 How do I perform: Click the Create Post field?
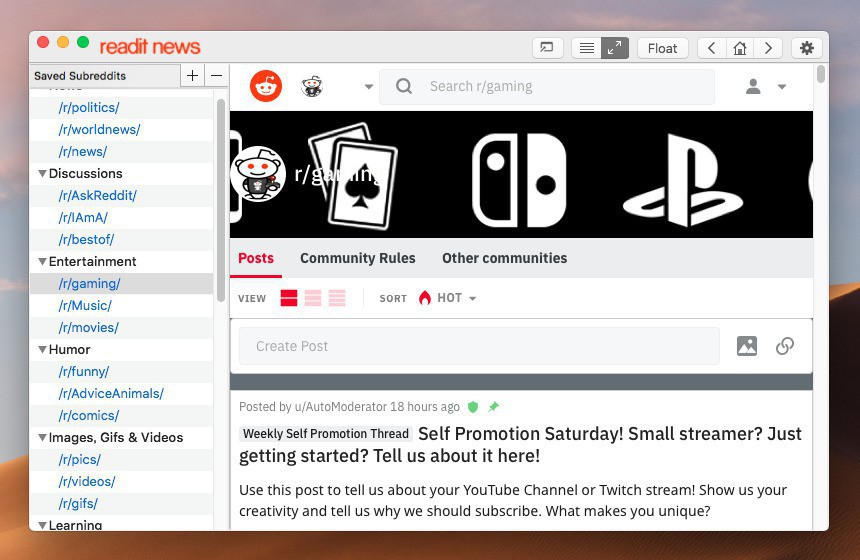pyautogui.click(x=479, y=346)
